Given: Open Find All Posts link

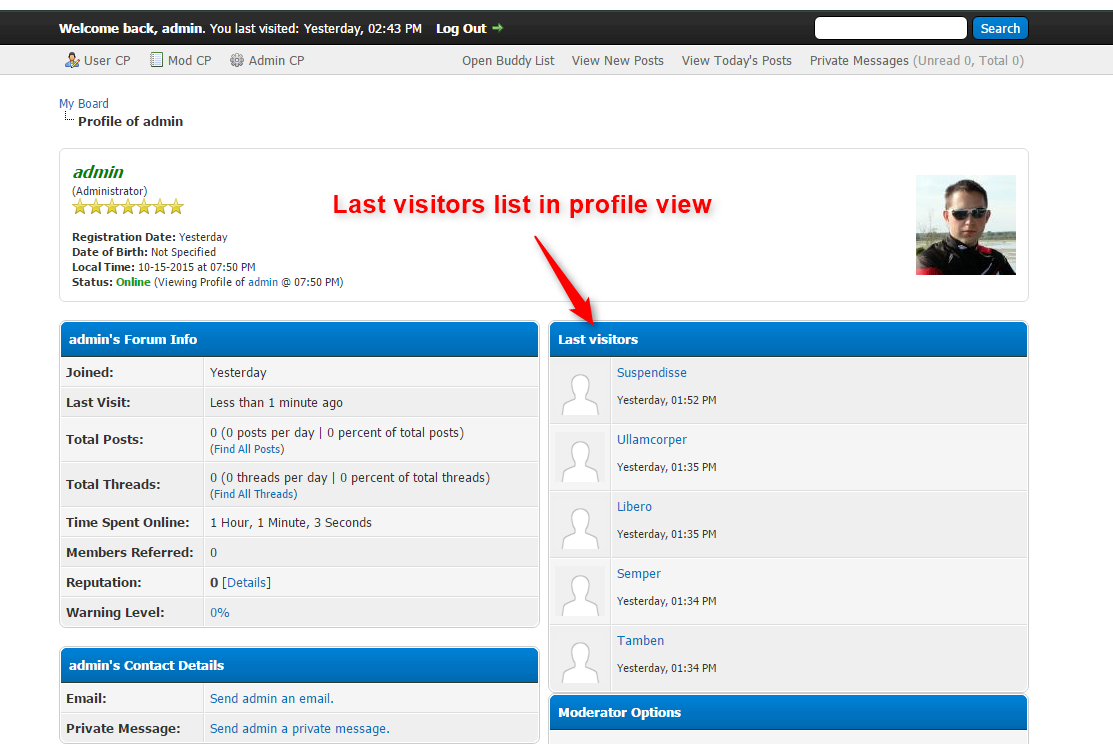Looking at the screenshot, I should (247, 450).
